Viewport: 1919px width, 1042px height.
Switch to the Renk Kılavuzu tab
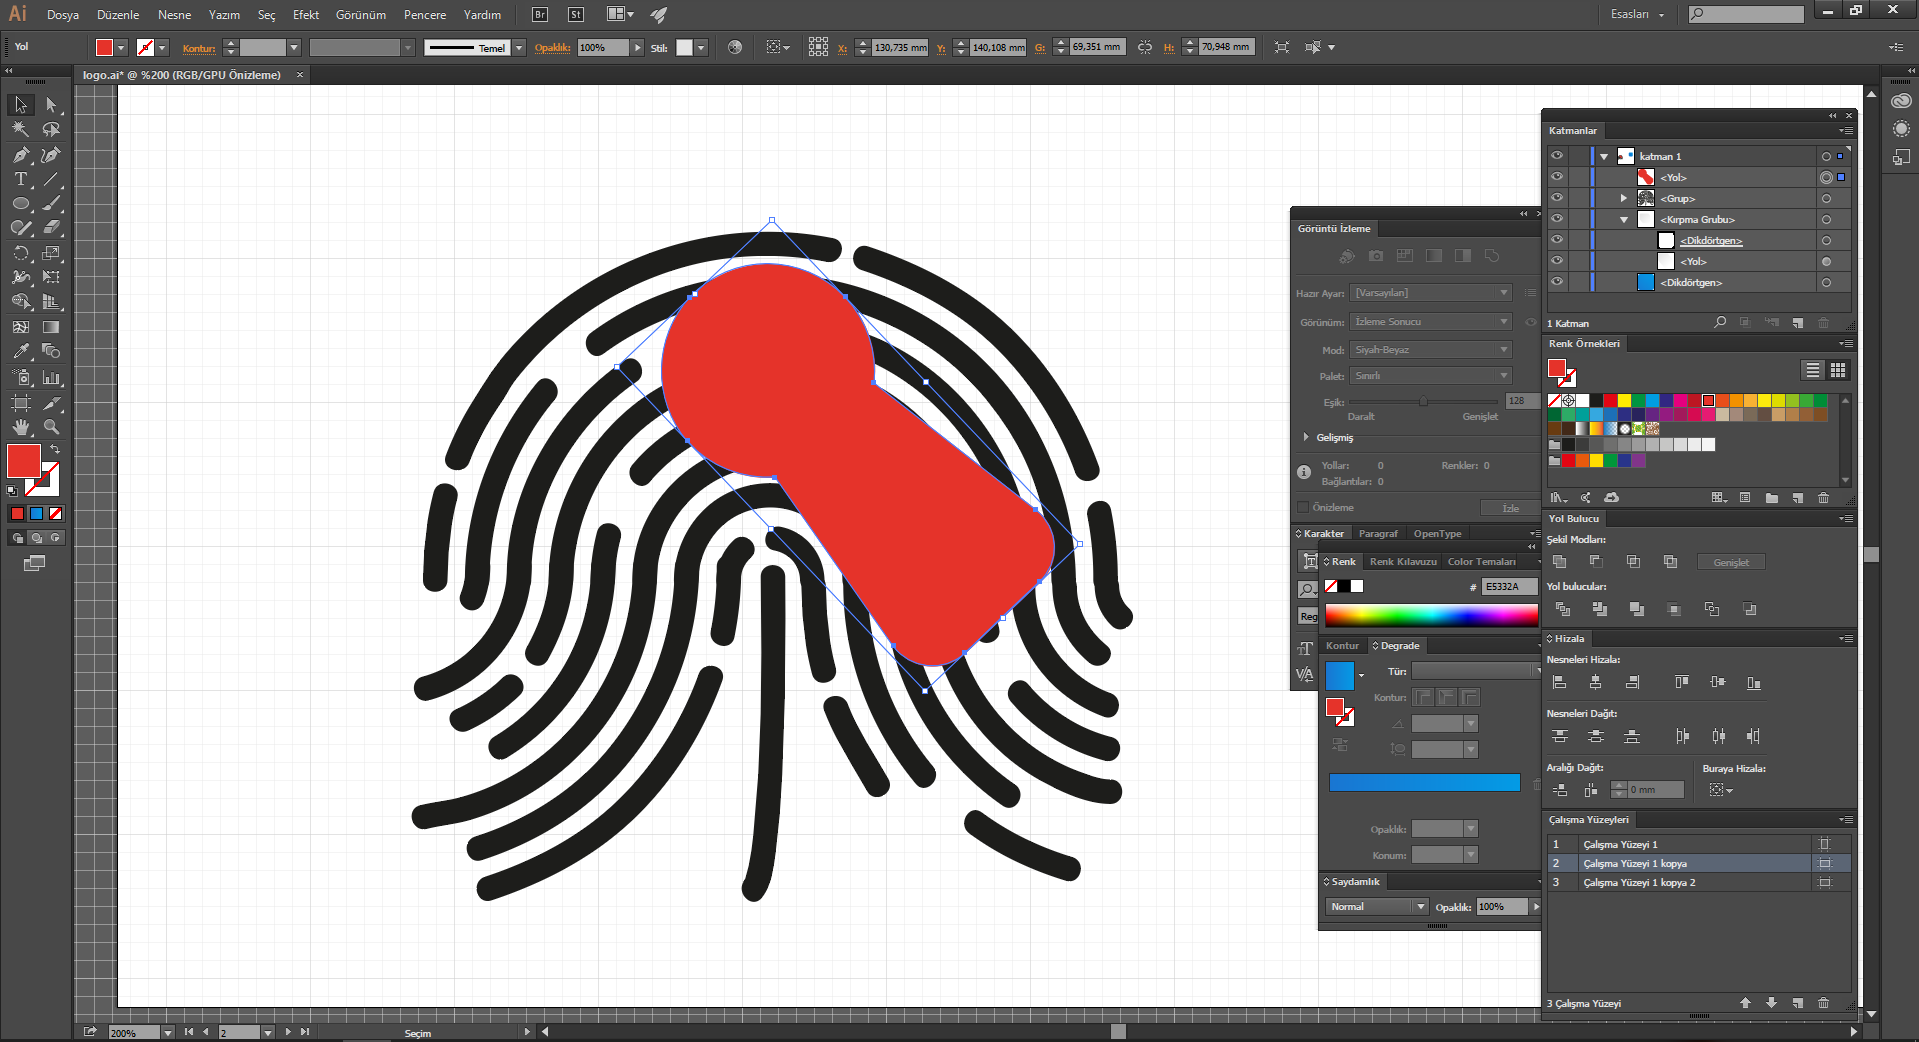pos(1403,562)
